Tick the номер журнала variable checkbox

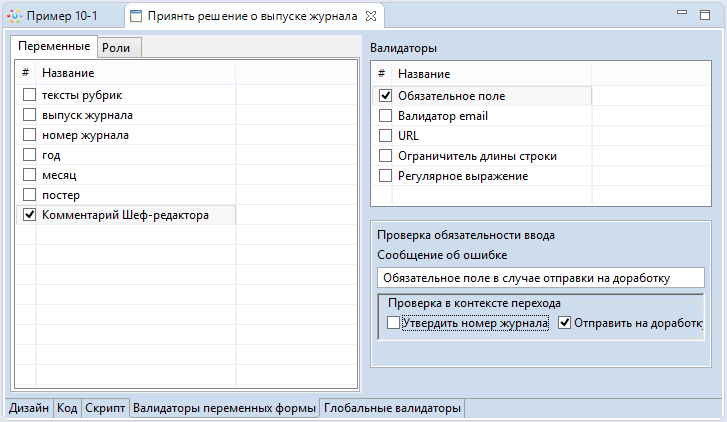pos(29,135)
